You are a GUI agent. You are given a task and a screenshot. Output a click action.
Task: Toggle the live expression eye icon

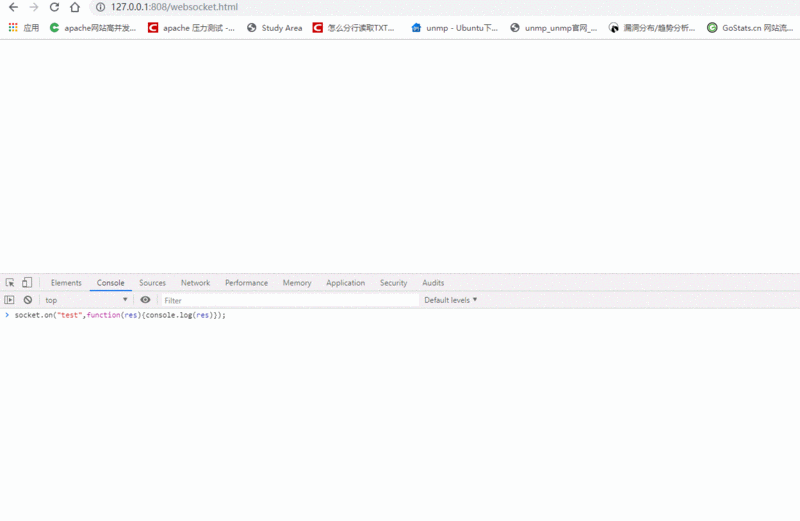(x=145, y=300)
